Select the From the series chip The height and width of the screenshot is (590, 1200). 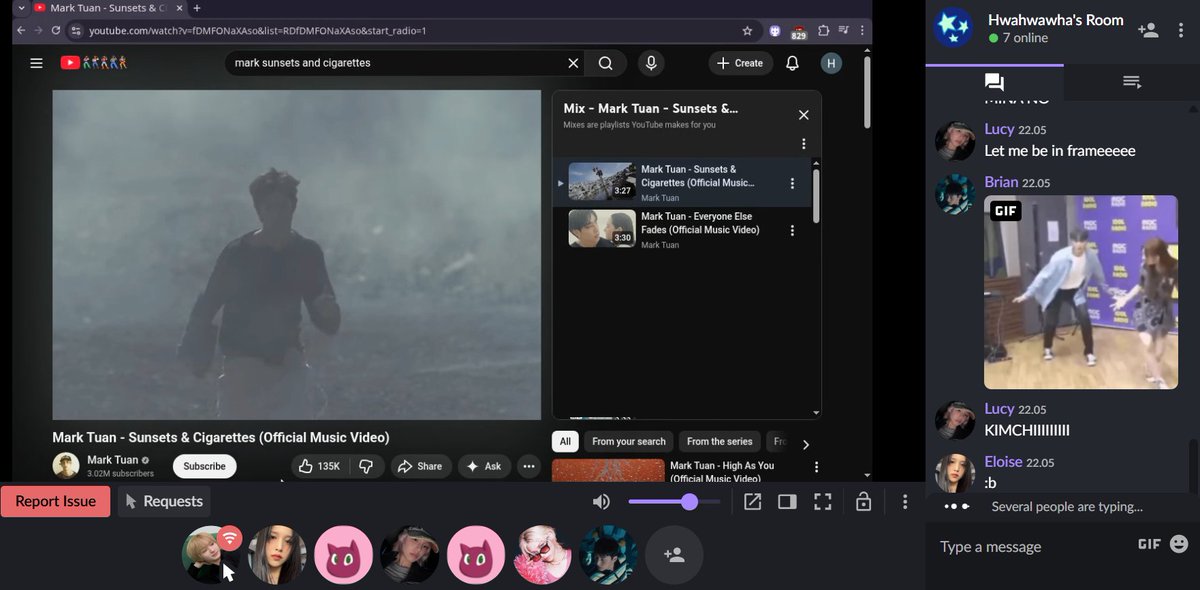[x=719, y=442]
